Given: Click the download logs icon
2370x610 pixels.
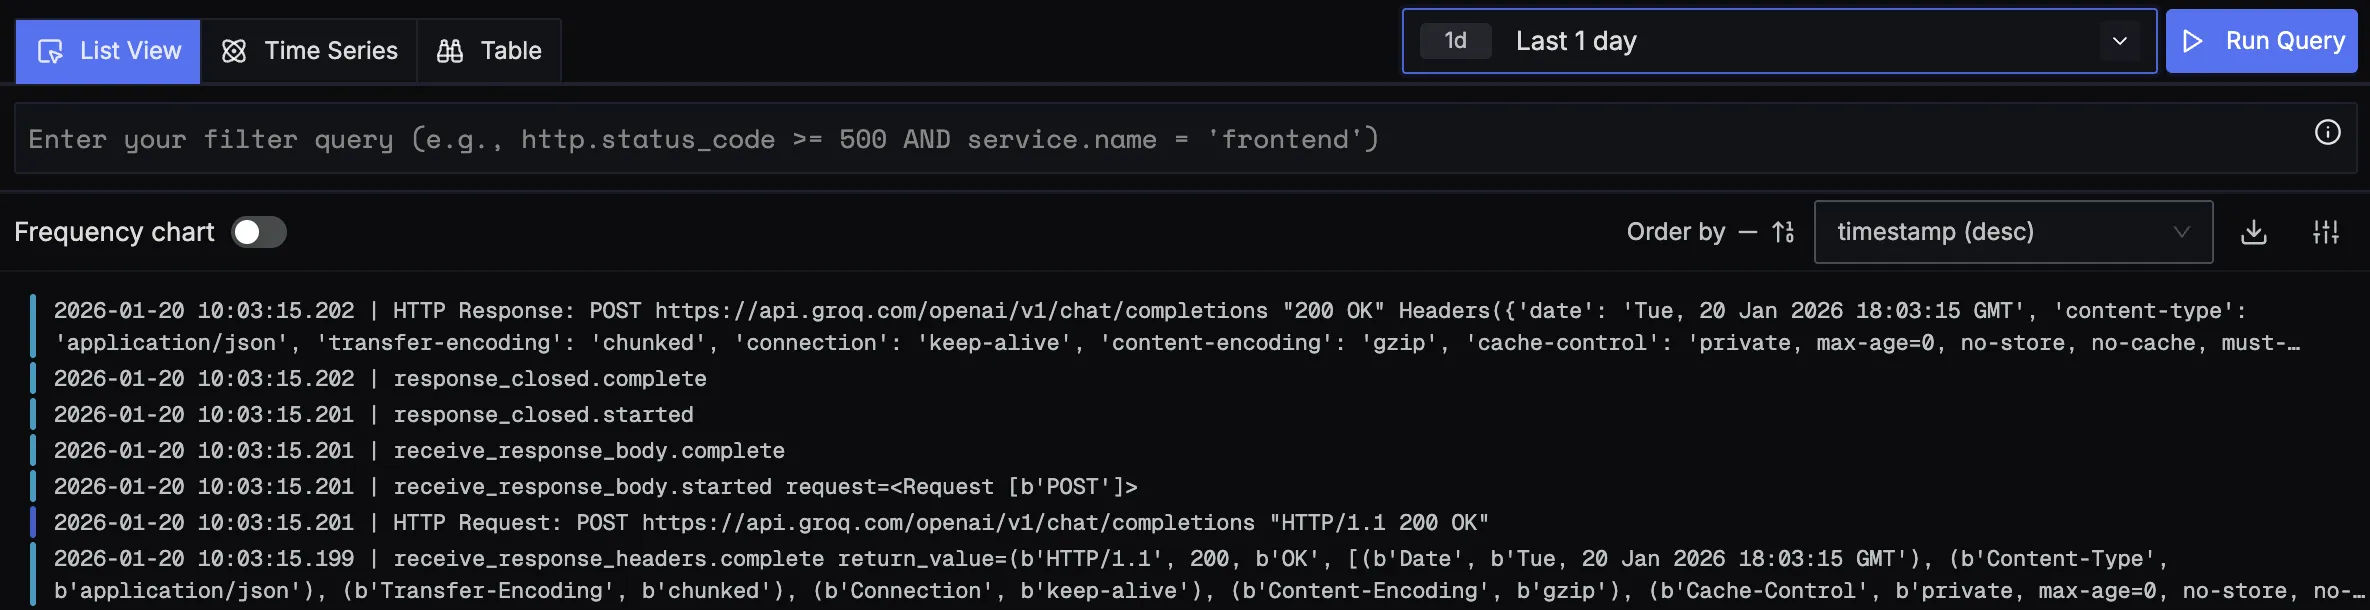Looking at the screenshot, I should pos(2254,233).
